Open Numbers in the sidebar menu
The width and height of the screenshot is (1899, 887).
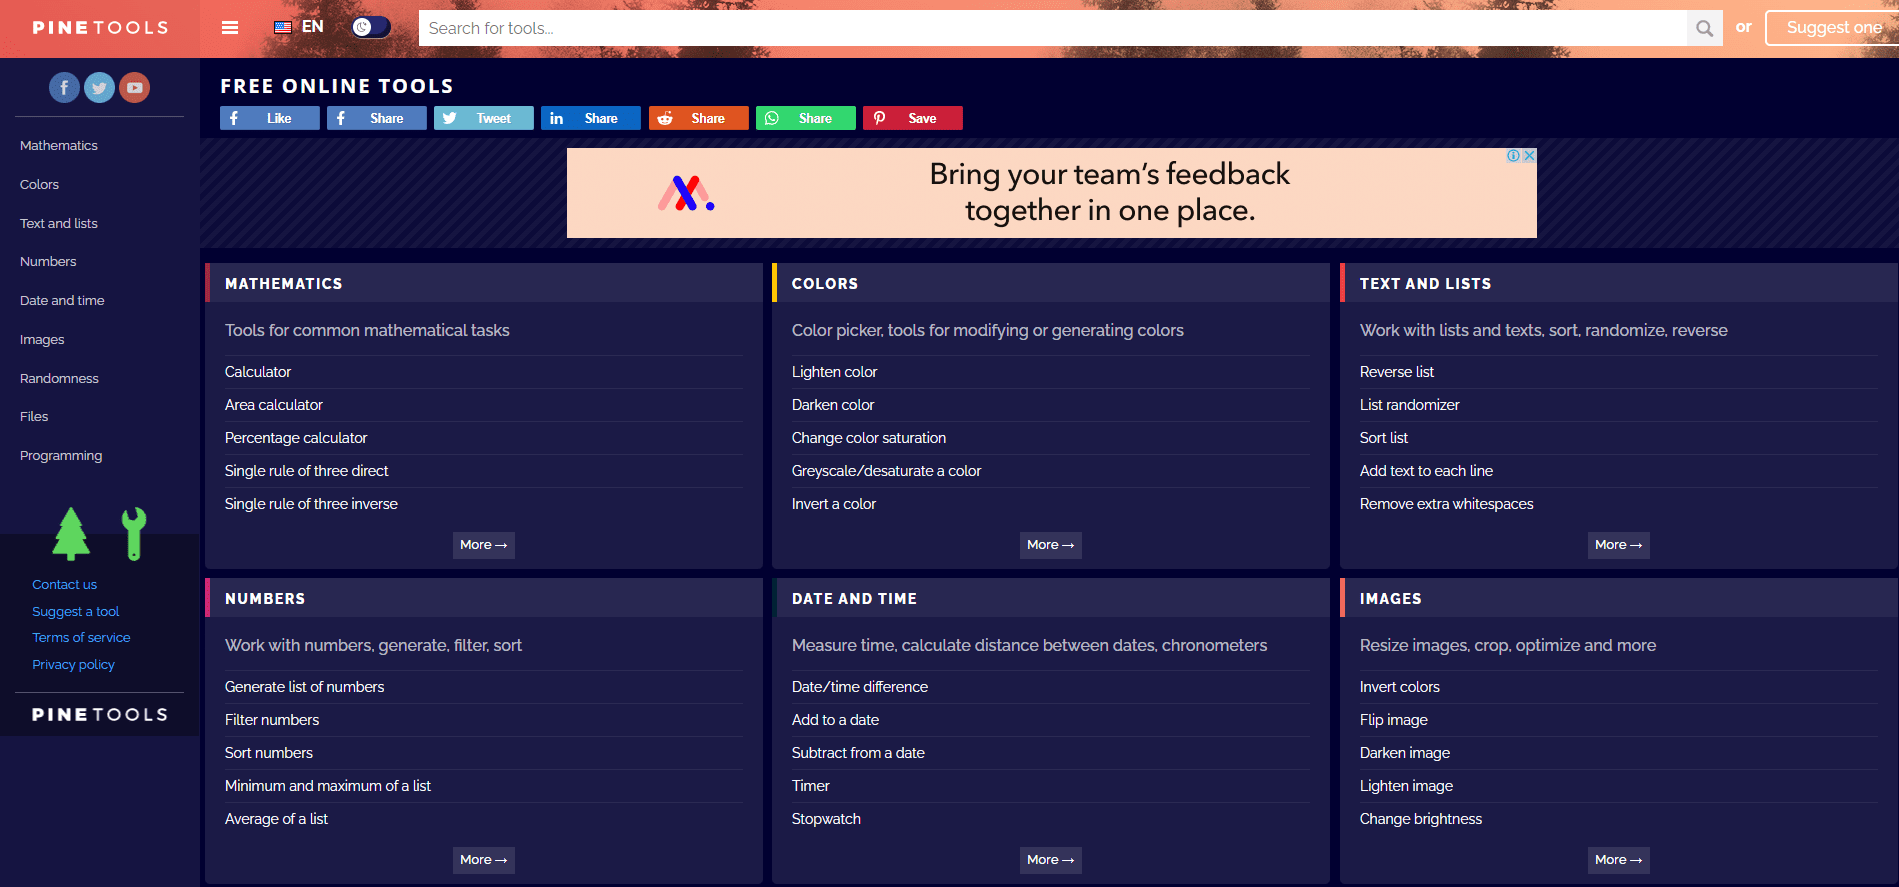tap(48, 262)
